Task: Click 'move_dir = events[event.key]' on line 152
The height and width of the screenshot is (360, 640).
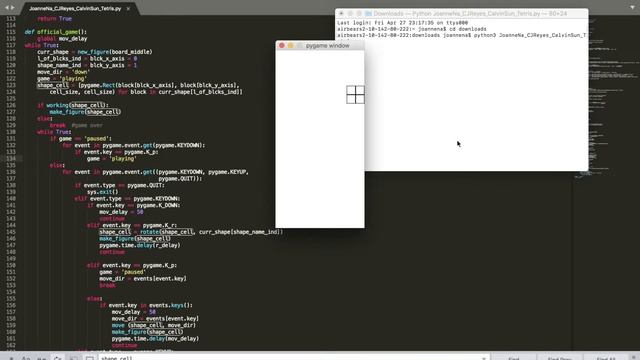Action: 143,278
